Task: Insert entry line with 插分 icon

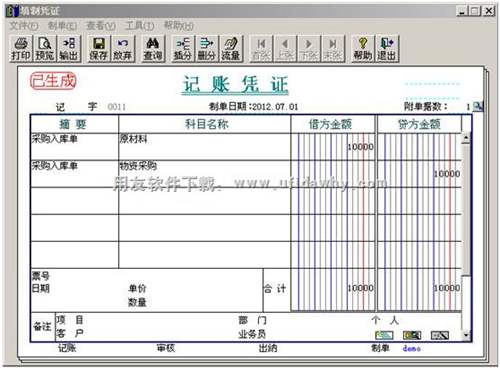Action: coord(183,49)
